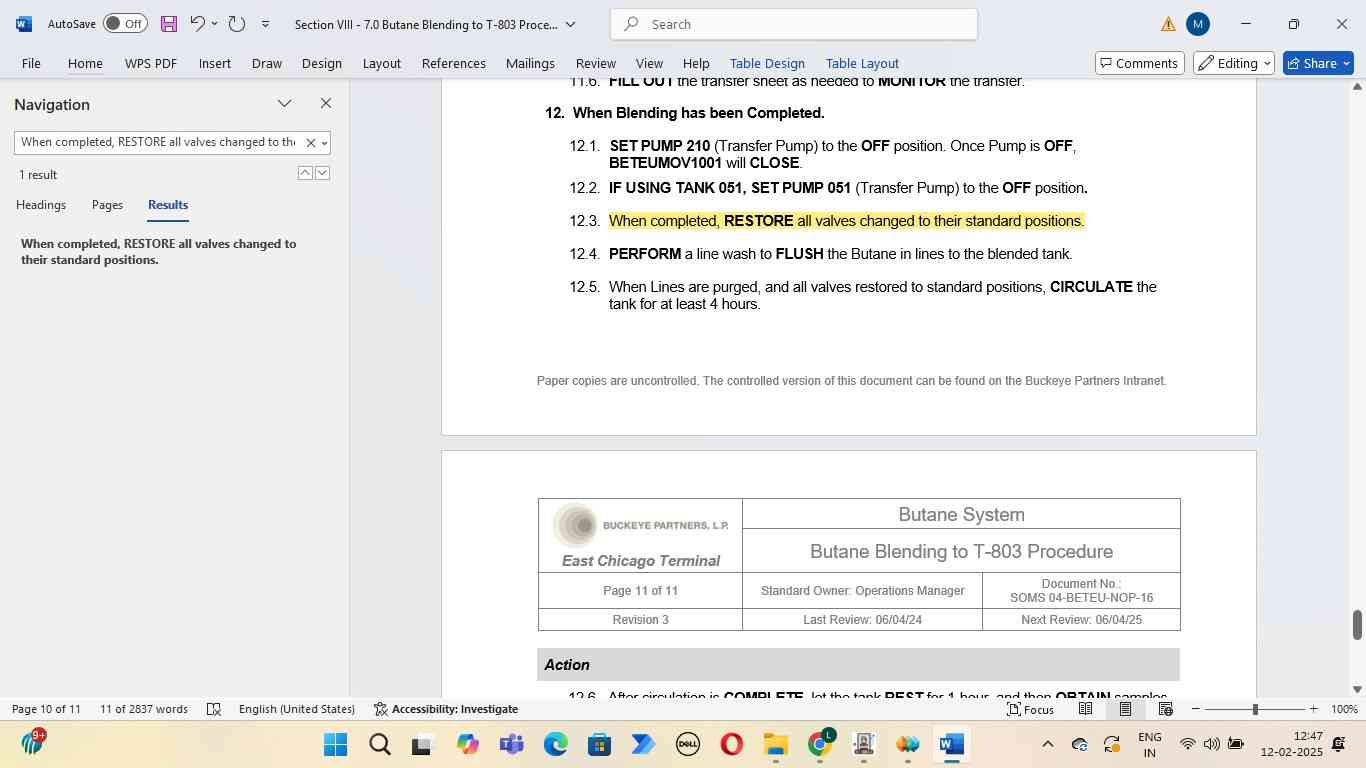
Task: Click the yellow warning alert icon
Action: (1168, 24)
